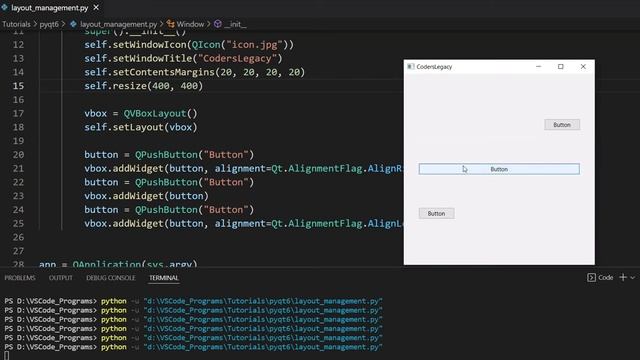Create a new terminal with plus icon
Image resolution: width=640 pixels, height=360 pixels.
tap(623, 278)
